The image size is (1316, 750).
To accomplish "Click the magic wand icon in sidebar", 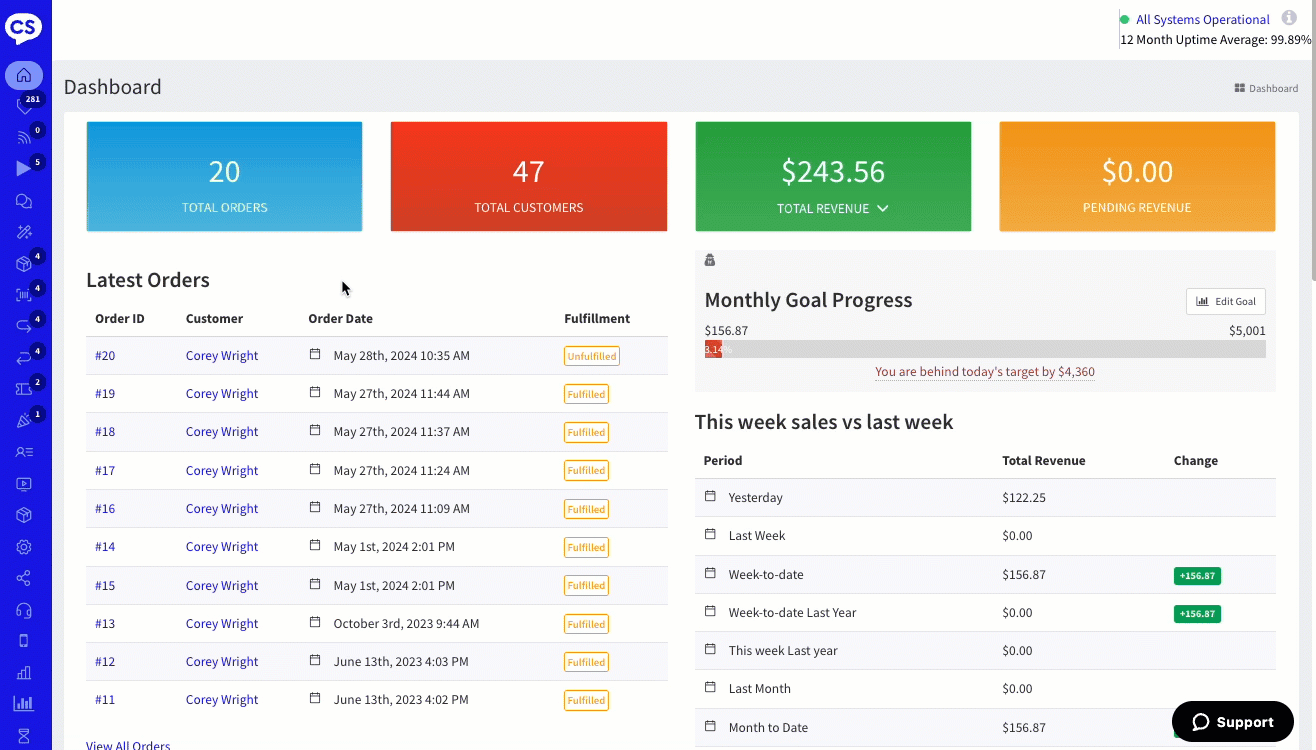I will click(24, 232).
